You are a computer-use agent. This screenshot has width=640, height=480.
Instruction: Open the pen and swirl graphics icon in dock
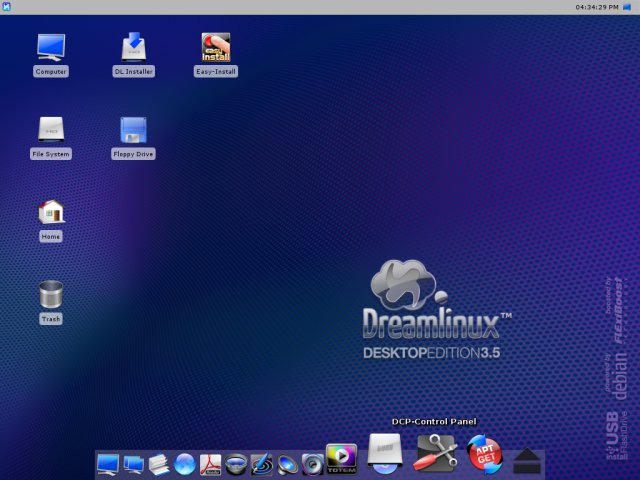coord(262,464)
